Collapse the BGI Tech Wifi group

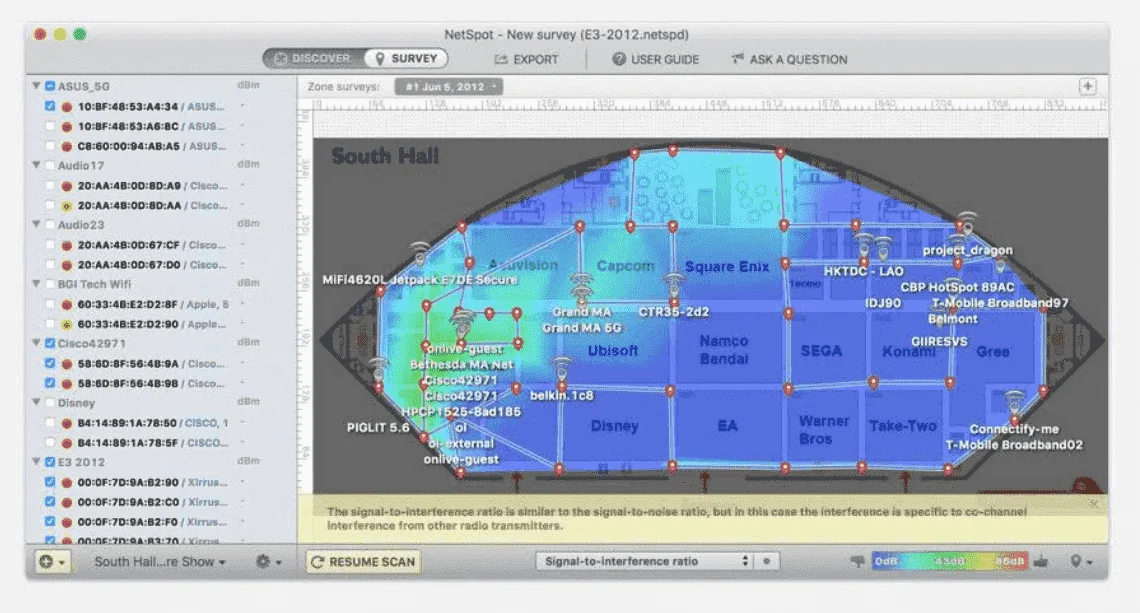36,284
